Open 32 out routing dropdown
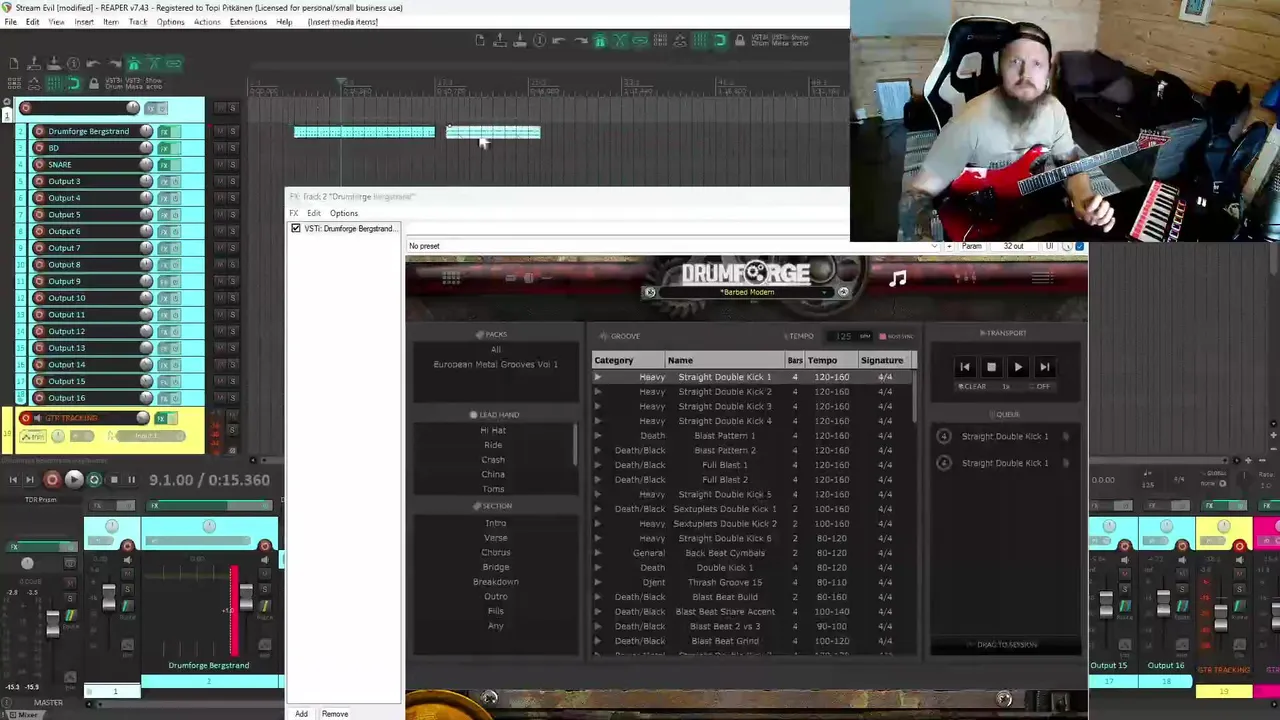1280x720 pixels. click(x=1014, y=246)
